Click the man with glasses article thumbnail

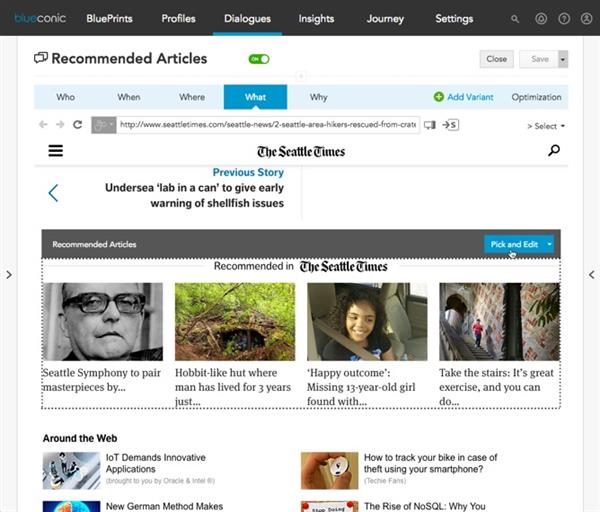[103, 321]
